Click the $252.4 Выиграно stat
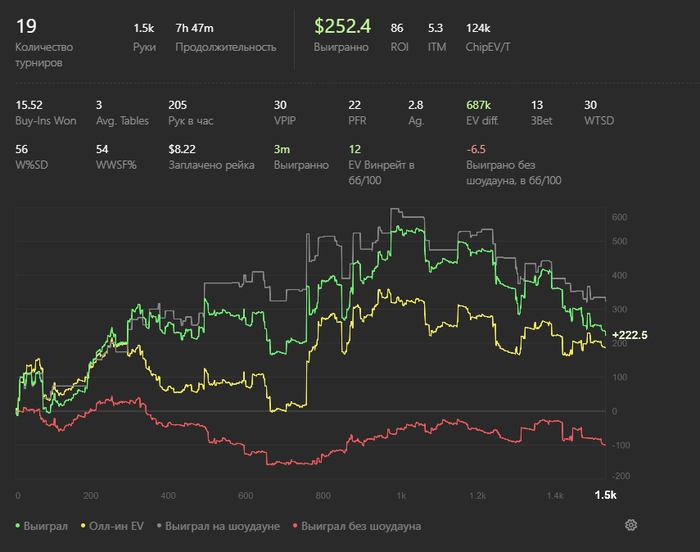Viewport: 700px width, 552px height. 341,28
